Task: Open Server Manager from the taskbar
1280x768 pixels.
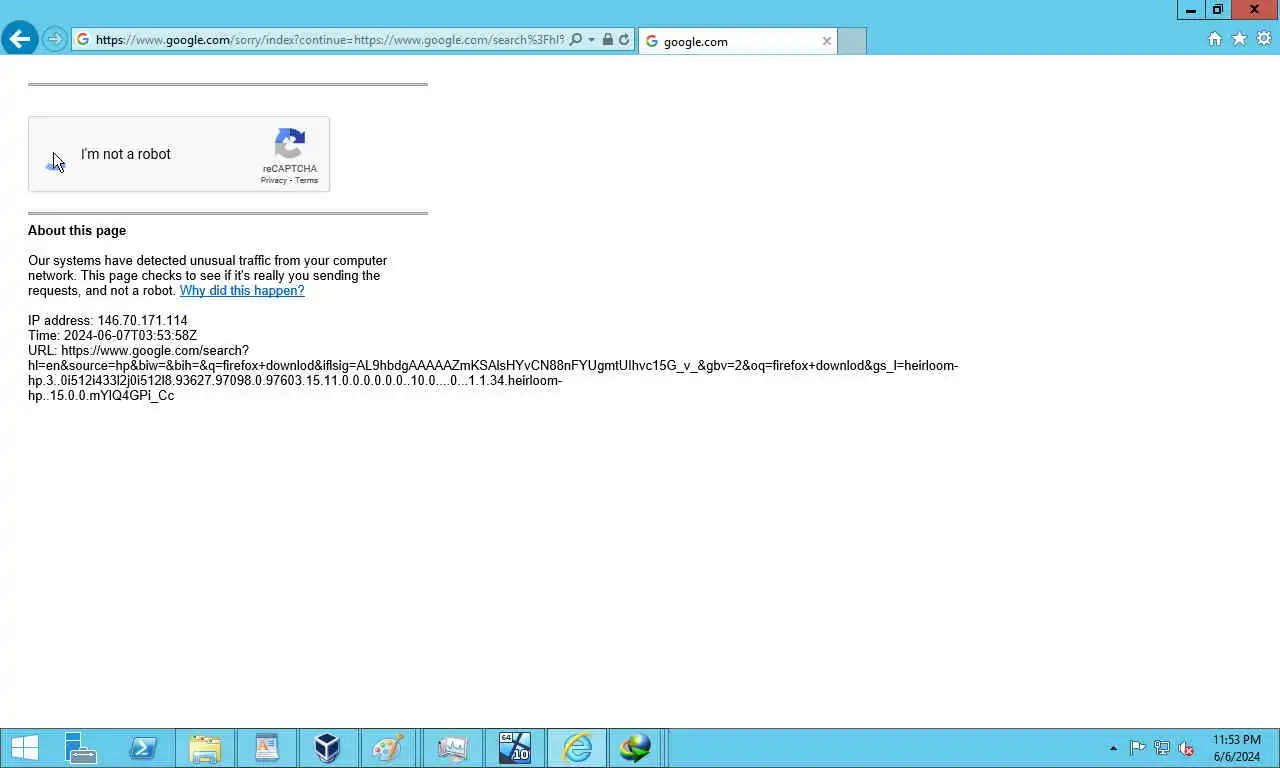Action: coord(81,748)
